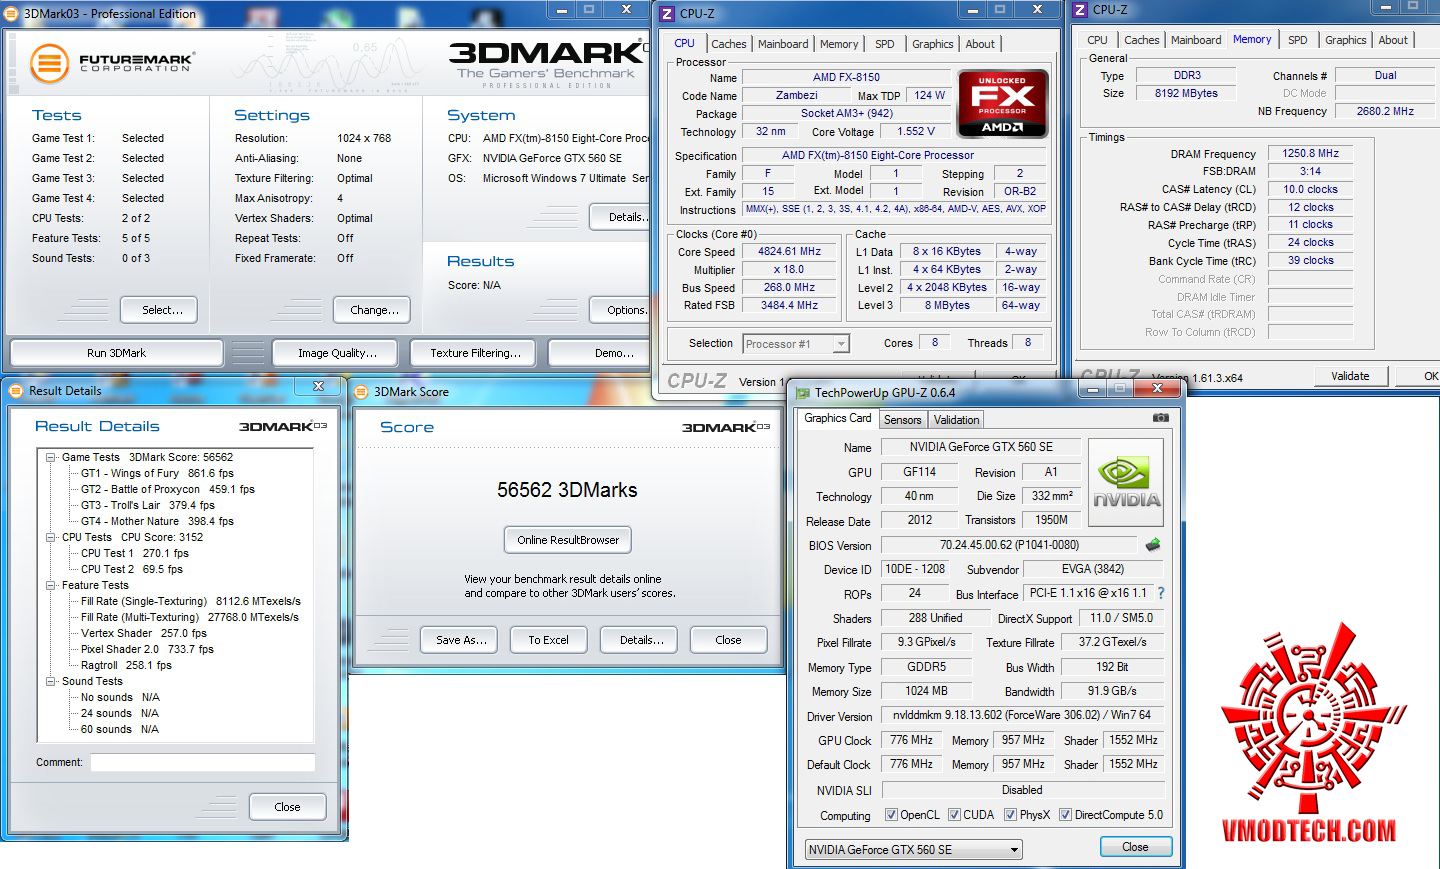Image resolution: width=1440 pixels, height=869 pixels.
Task: Collapse the CPU Tests tree node
Action: click(50, 537)
